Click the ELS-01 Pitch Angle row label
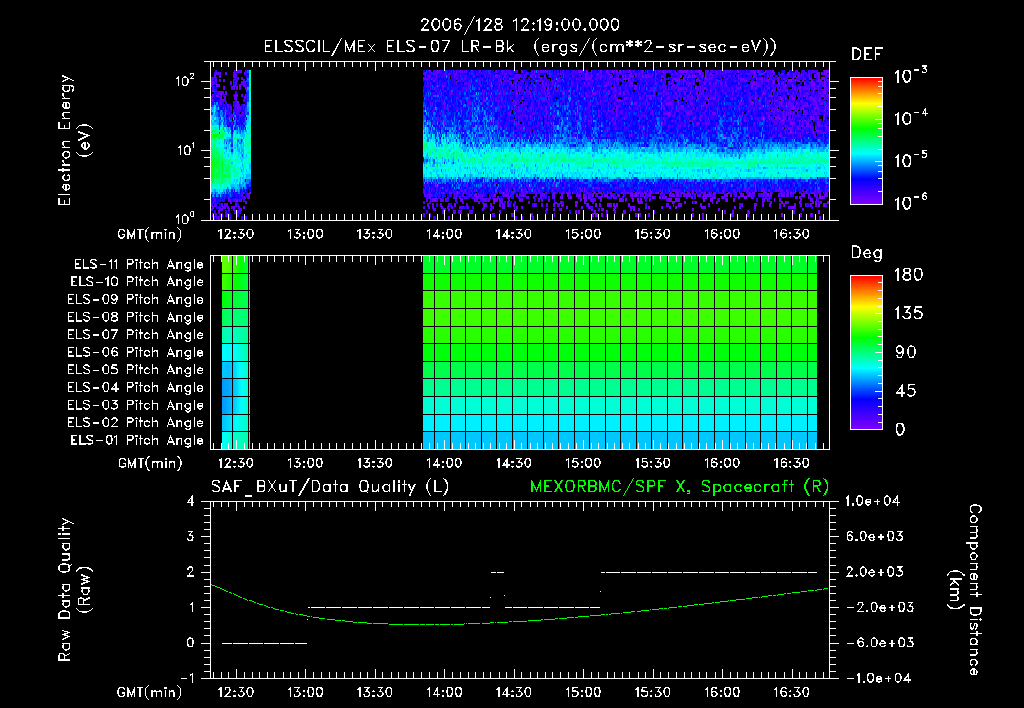This screenshot has width=1024, height=708. click(x=137, y=440)
